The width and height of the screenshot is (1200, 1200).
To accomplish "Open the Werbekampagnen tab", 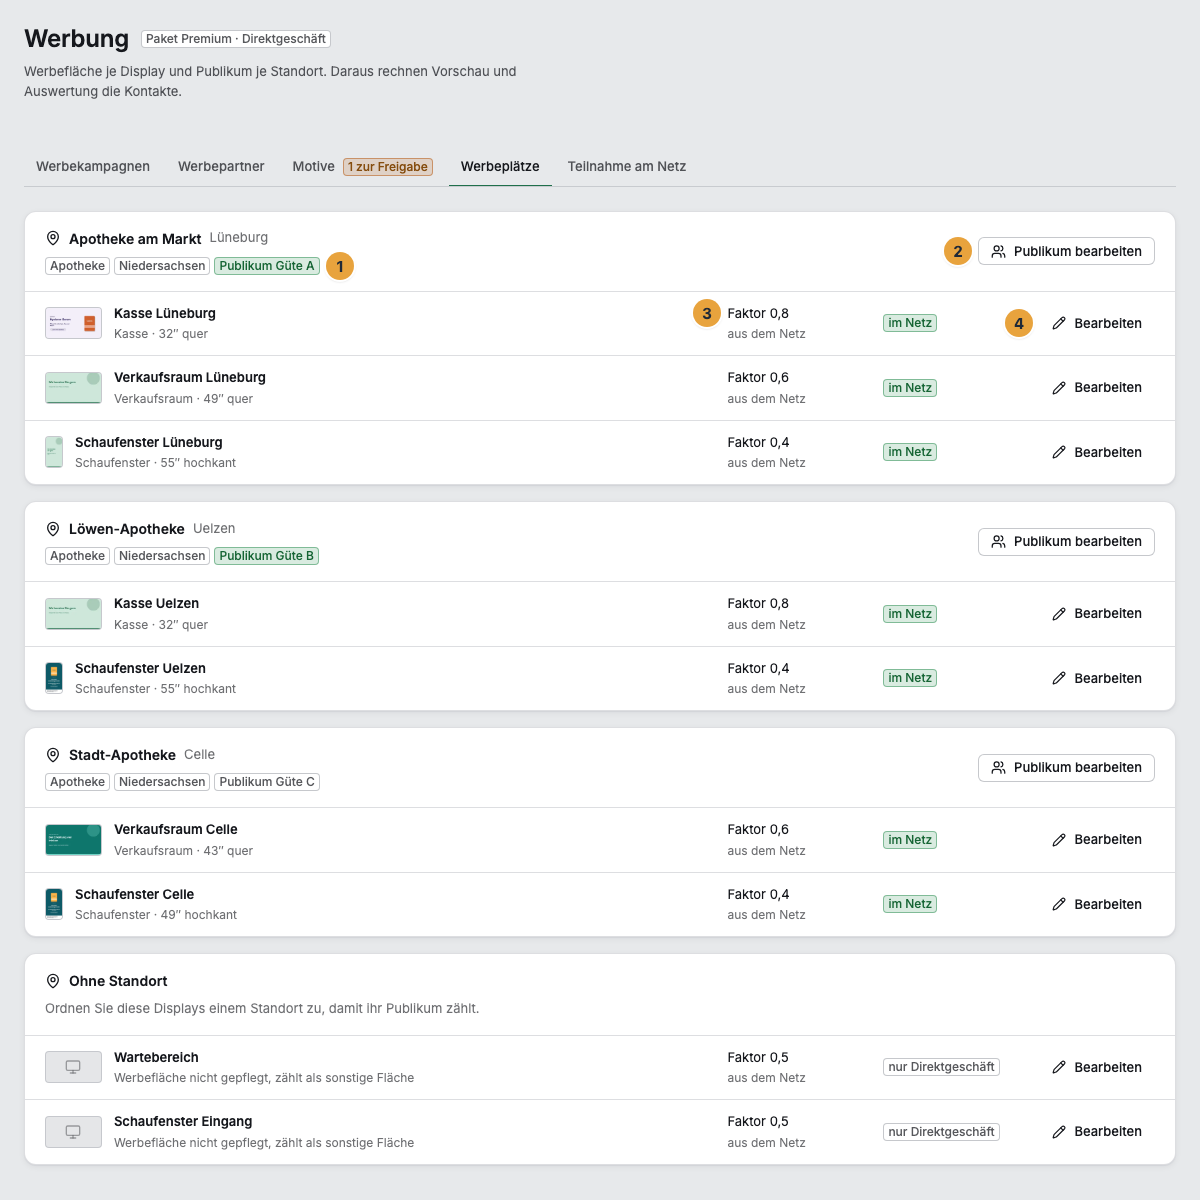I will coord(93,167).
